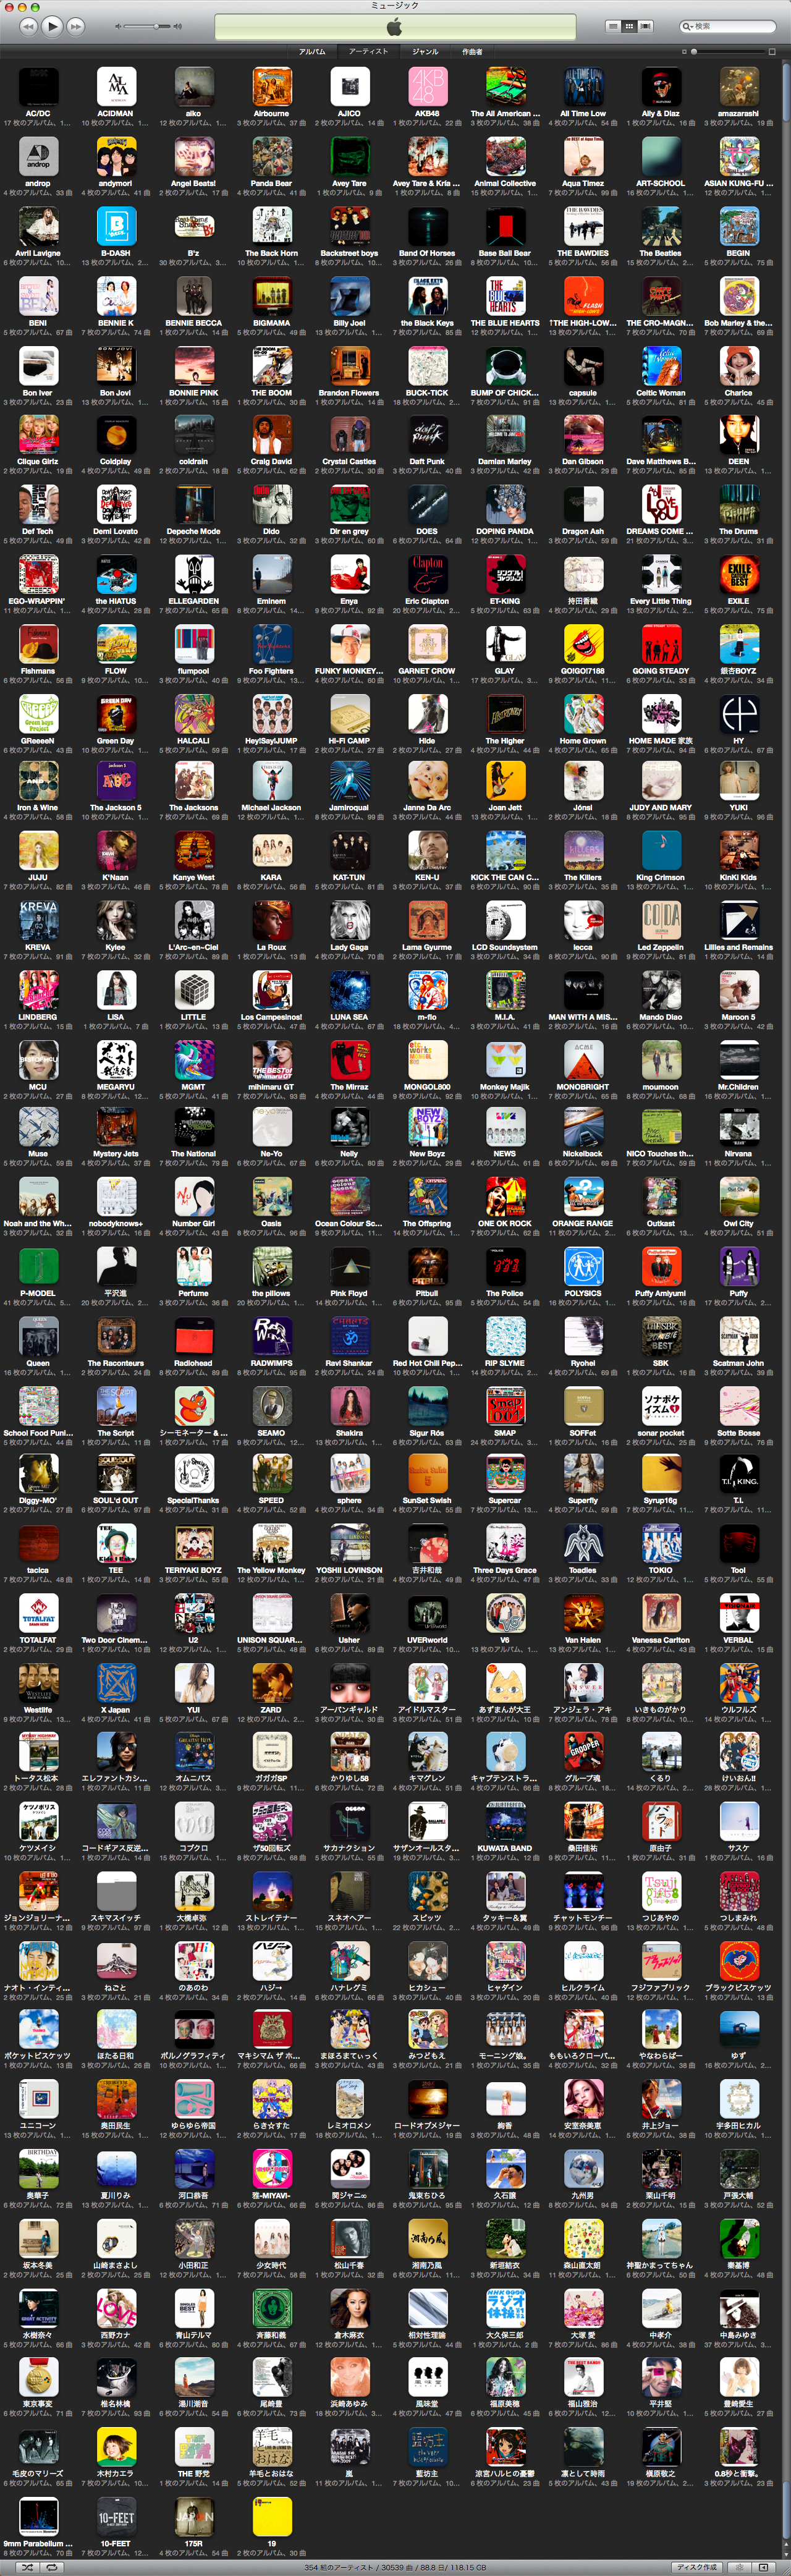Open the Sigur Rós artist artwork
791x2576 pixels.
427,1407
